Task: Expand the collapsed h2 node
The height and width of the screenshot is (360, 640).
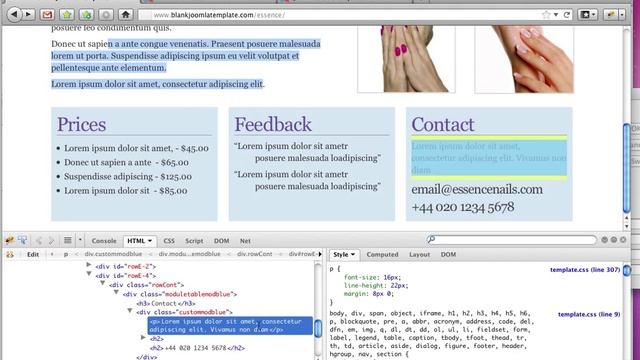Action: point(143,338)
